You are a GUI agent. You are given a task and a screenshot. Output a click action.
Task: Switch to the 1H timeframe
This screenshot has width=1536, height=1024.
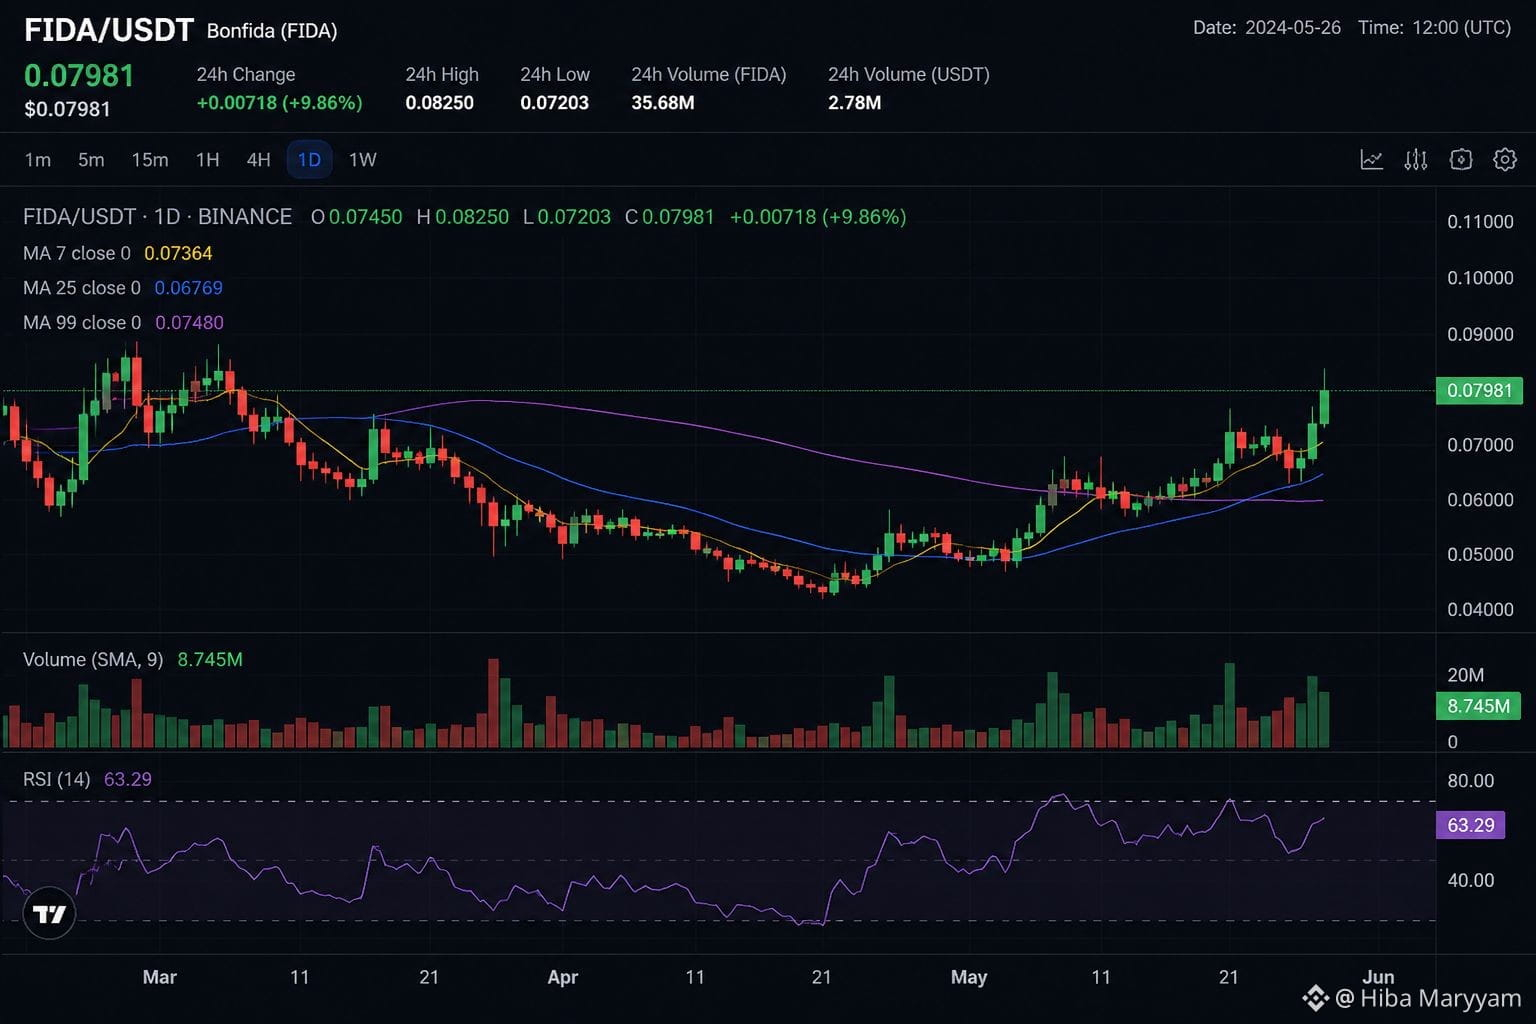207,160
